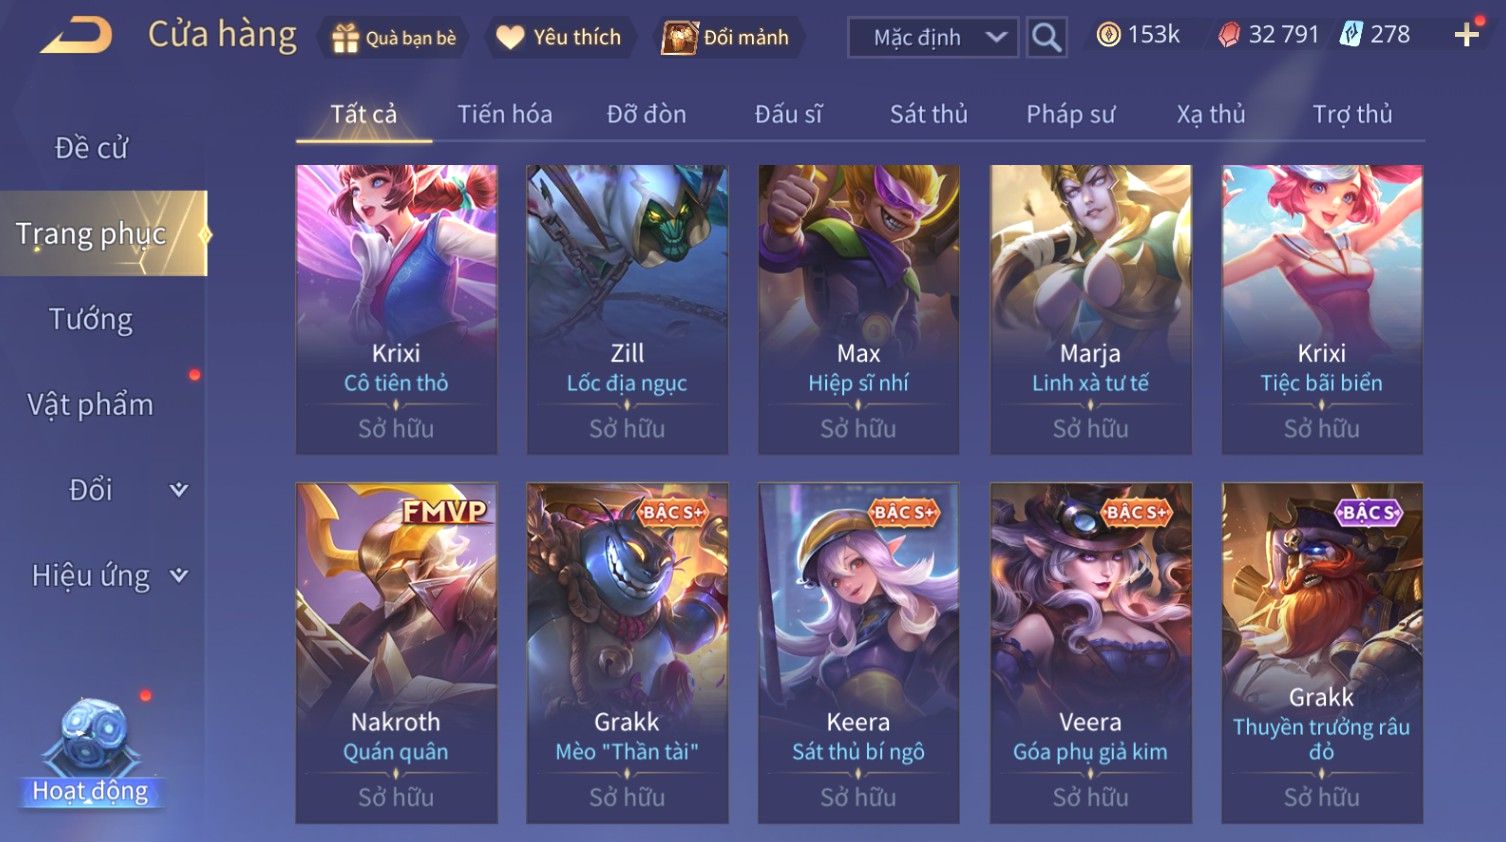Screen dimensions: 1506x842
Task: Select Zill Lốc địa ngục skin card
Action: click(627, 309)
